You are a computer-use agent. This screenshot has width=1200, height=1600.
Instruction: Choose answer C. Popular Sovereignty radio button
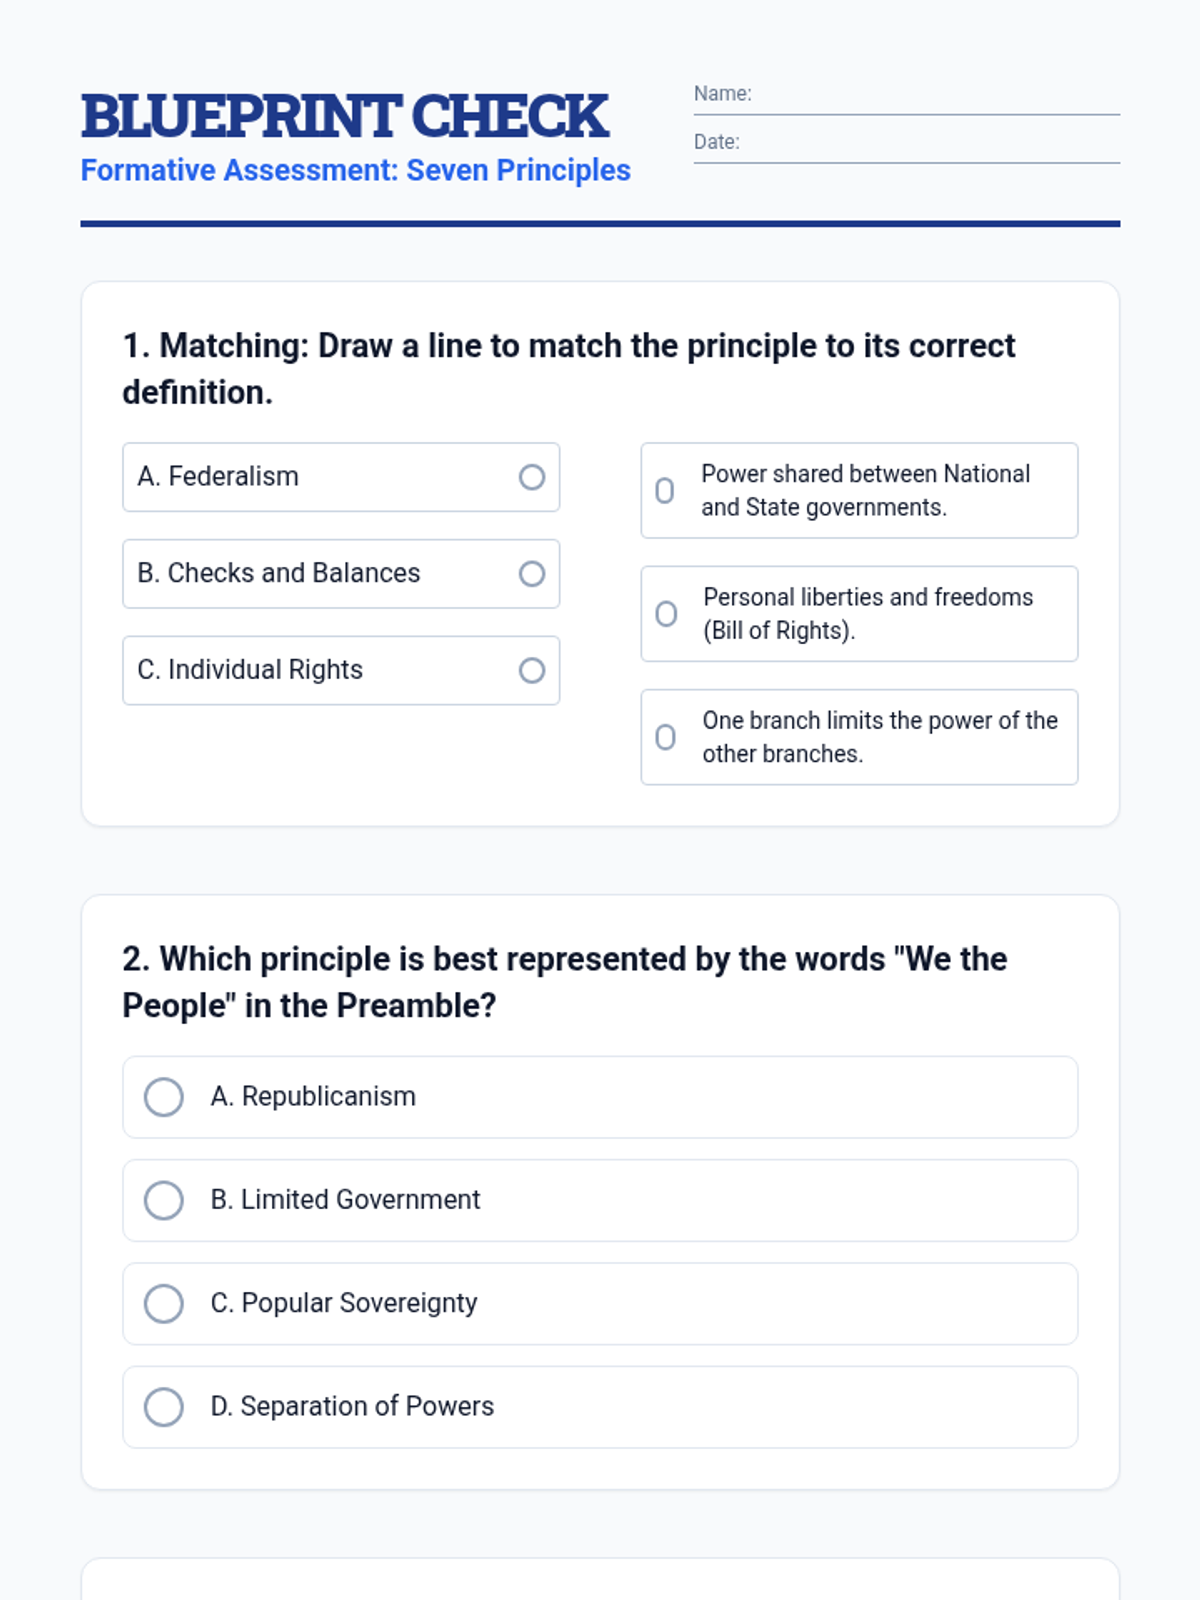[164, 1304]
